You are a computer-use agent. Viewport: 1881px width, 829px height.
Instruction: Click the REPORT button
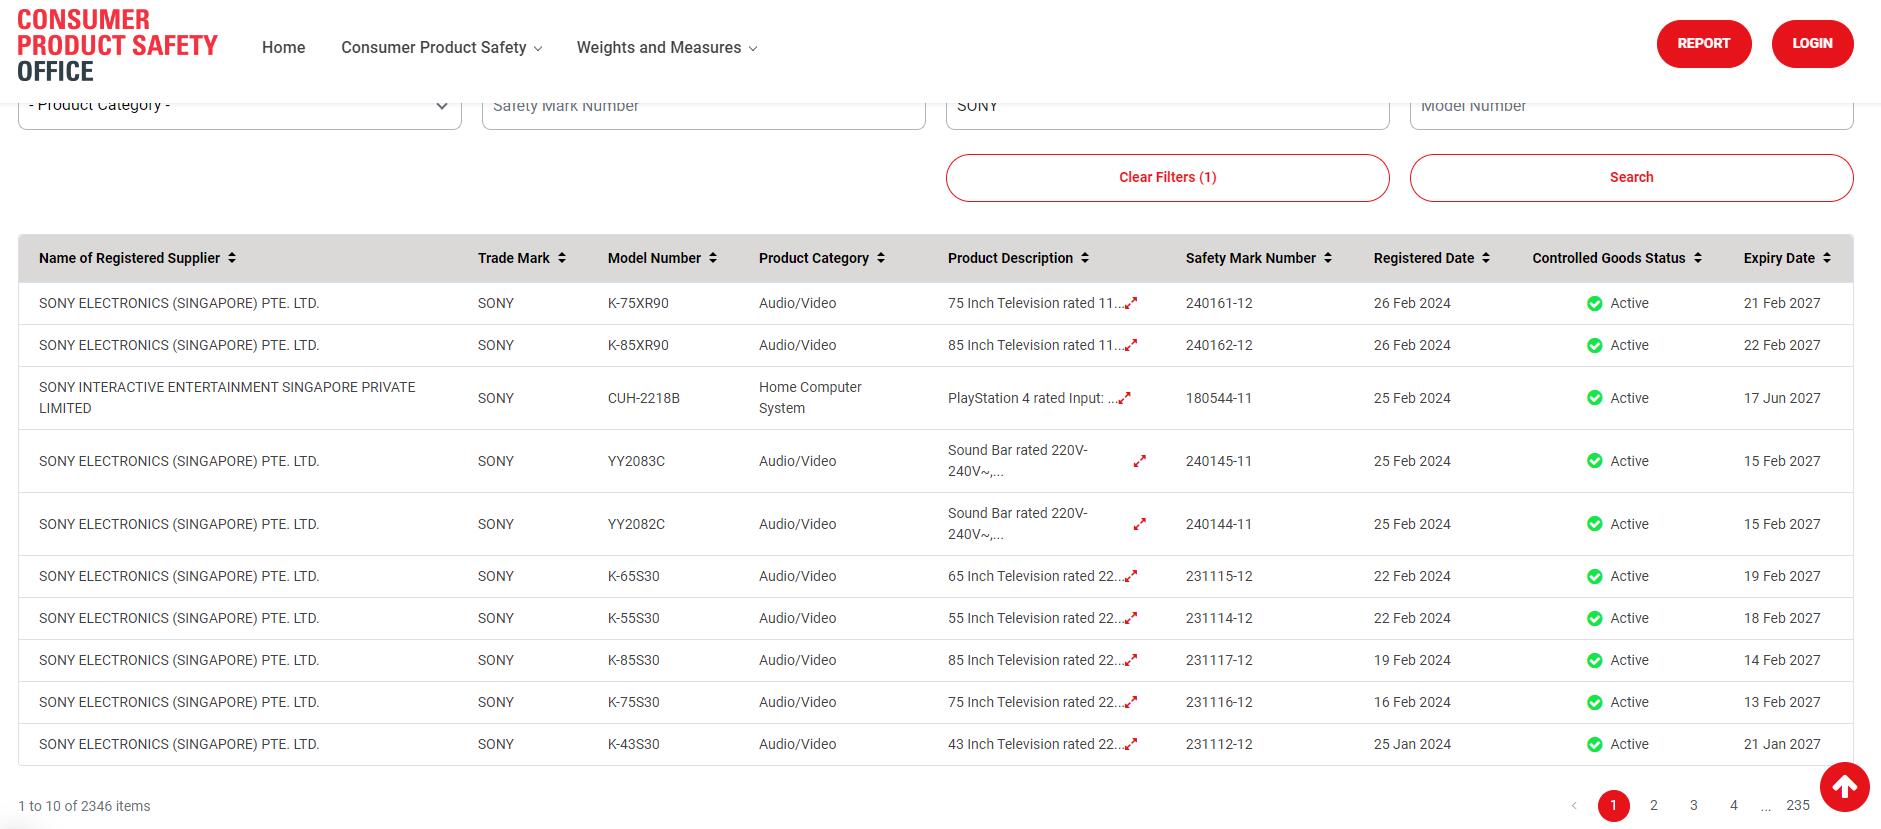[1704, 44]
